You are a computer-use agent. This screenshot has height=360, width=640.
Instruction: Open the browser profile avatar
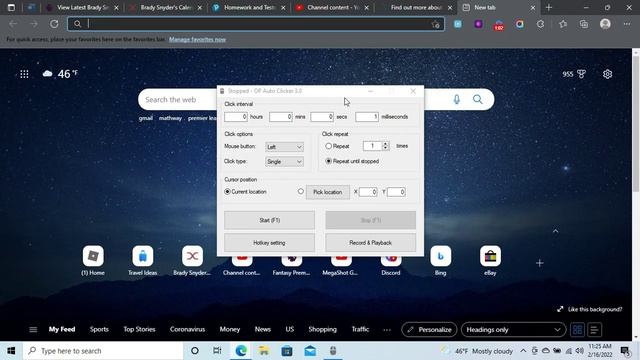pos(605,24)
